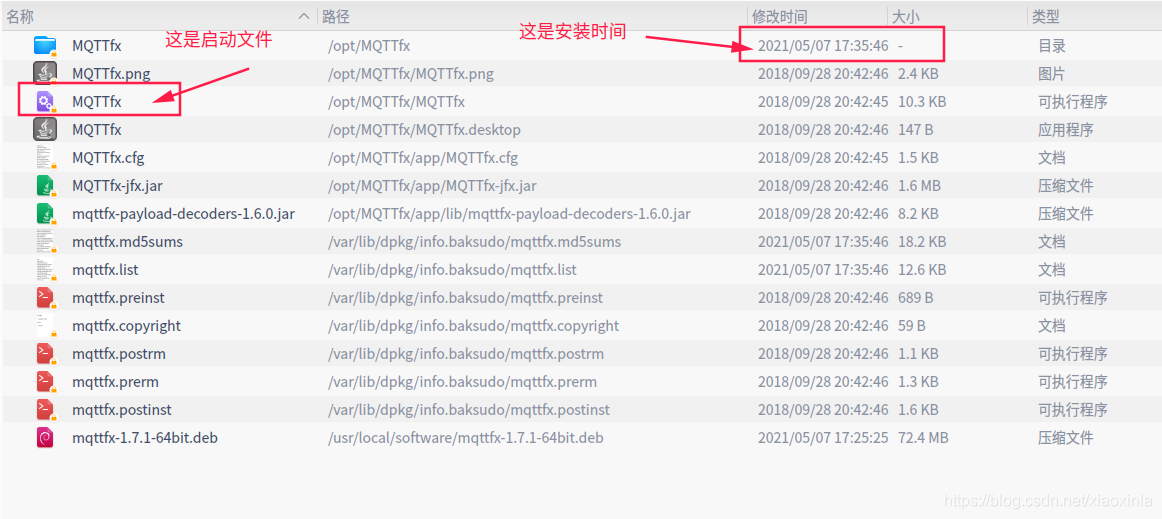The width and height of the screenshot is (1162, 519).
Task: Click the 8.2 KB size value
Action: pos(917,214)
